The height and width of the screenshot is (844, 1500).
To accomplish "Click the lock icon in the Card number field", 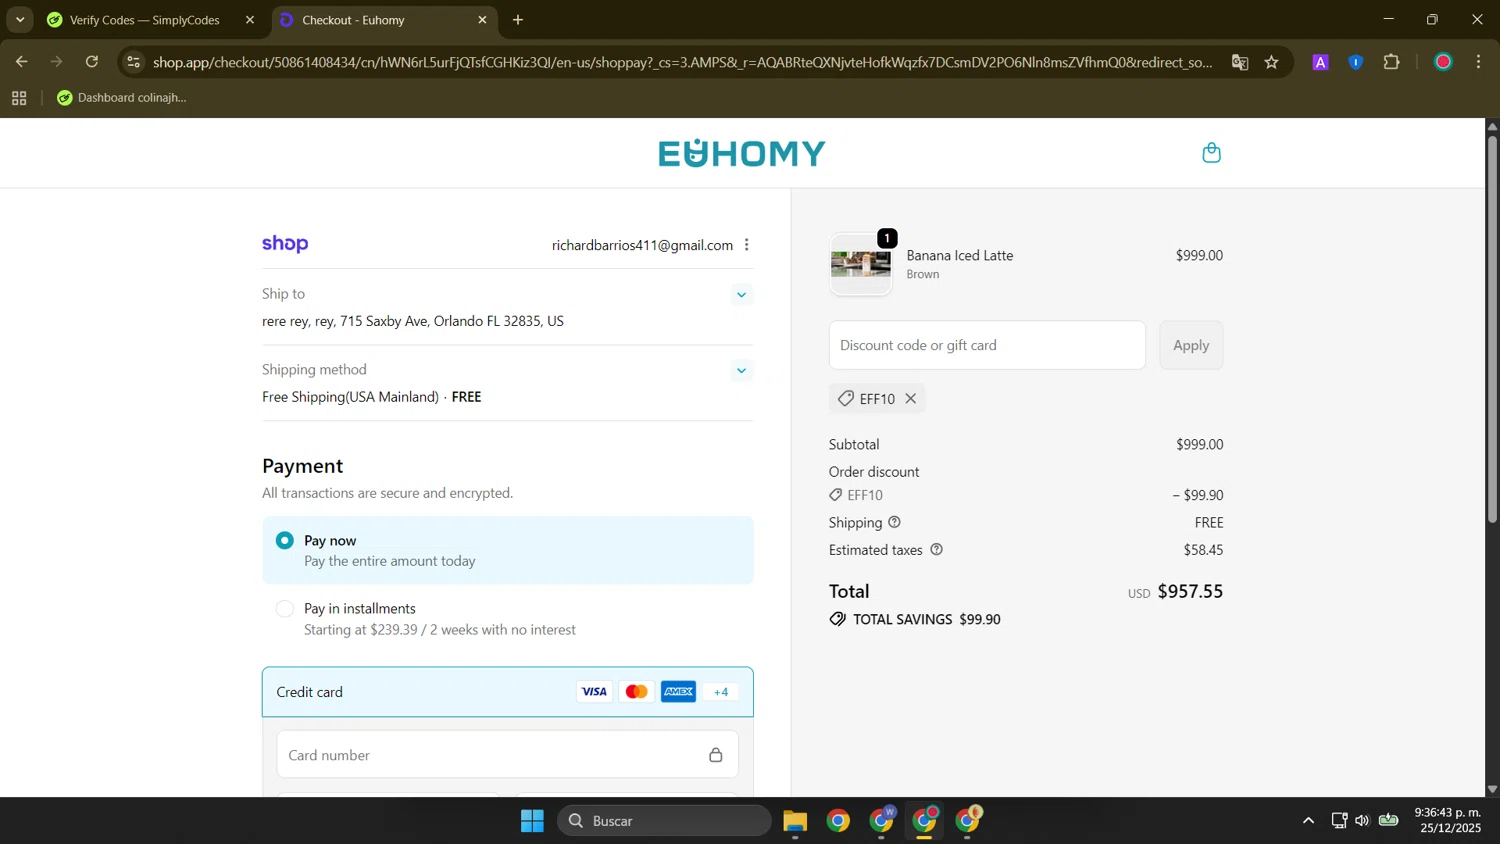I will [715, 755].
